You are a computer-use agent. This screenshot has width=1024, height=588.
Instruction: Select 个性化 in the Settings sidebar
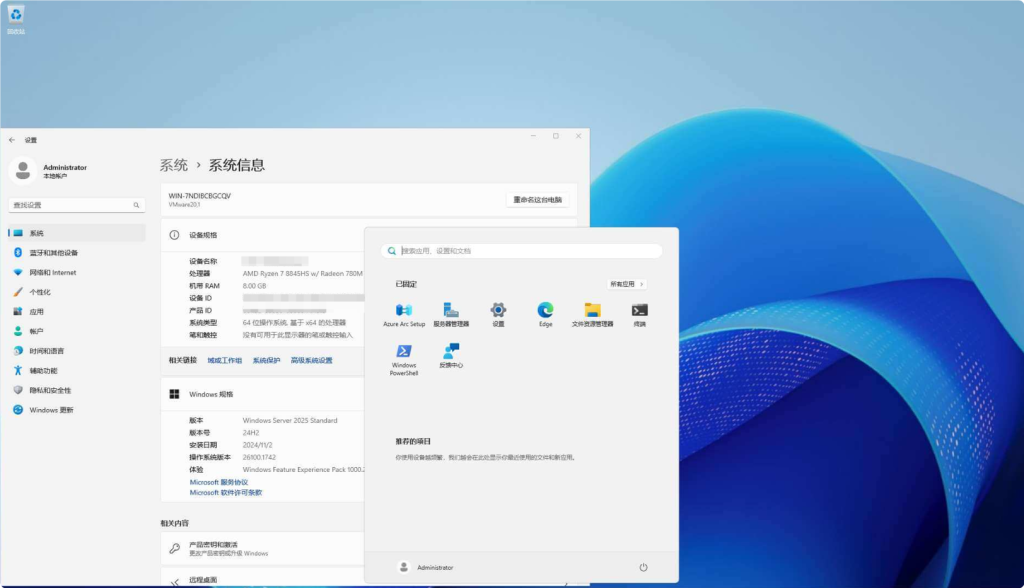[x=42, y=292]
